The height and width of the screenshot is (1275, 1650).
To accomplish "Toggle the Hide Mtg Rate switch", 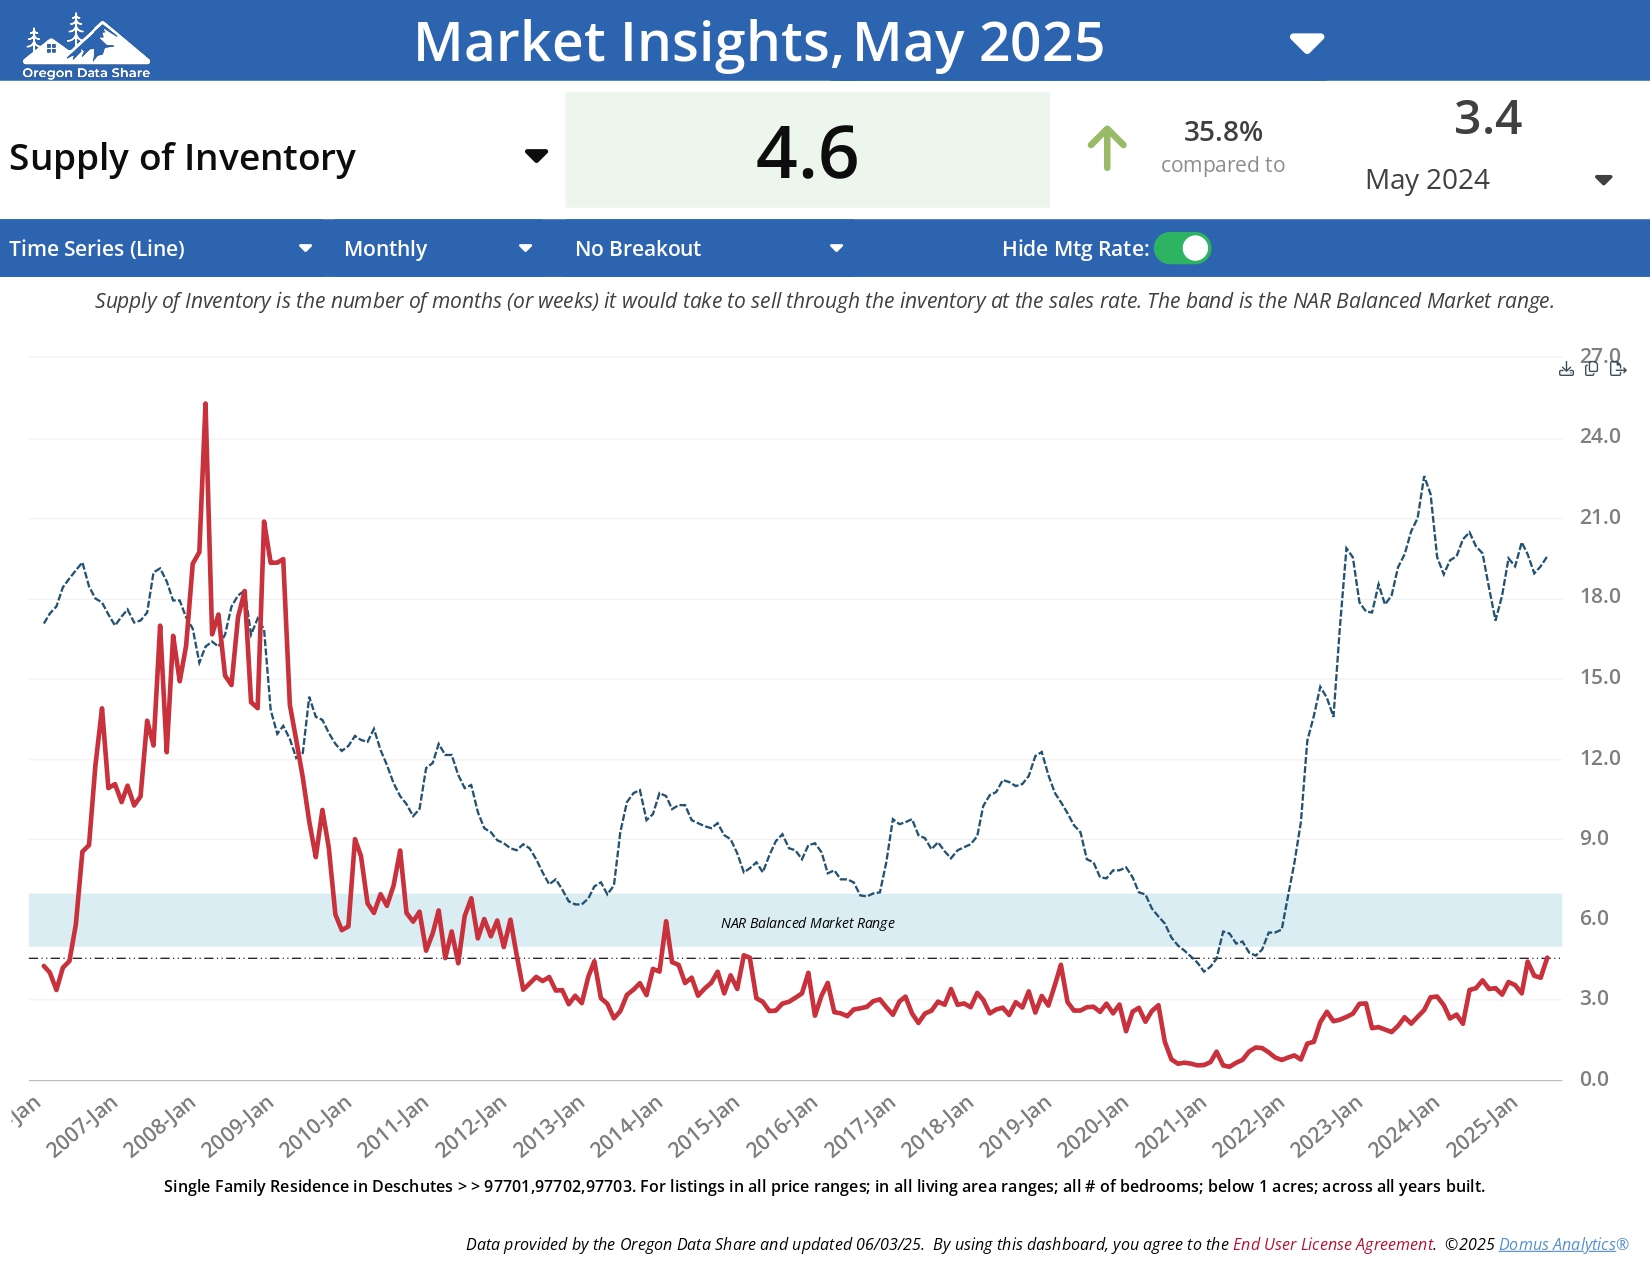I will pyautogui.click(x=1182, y=249).
